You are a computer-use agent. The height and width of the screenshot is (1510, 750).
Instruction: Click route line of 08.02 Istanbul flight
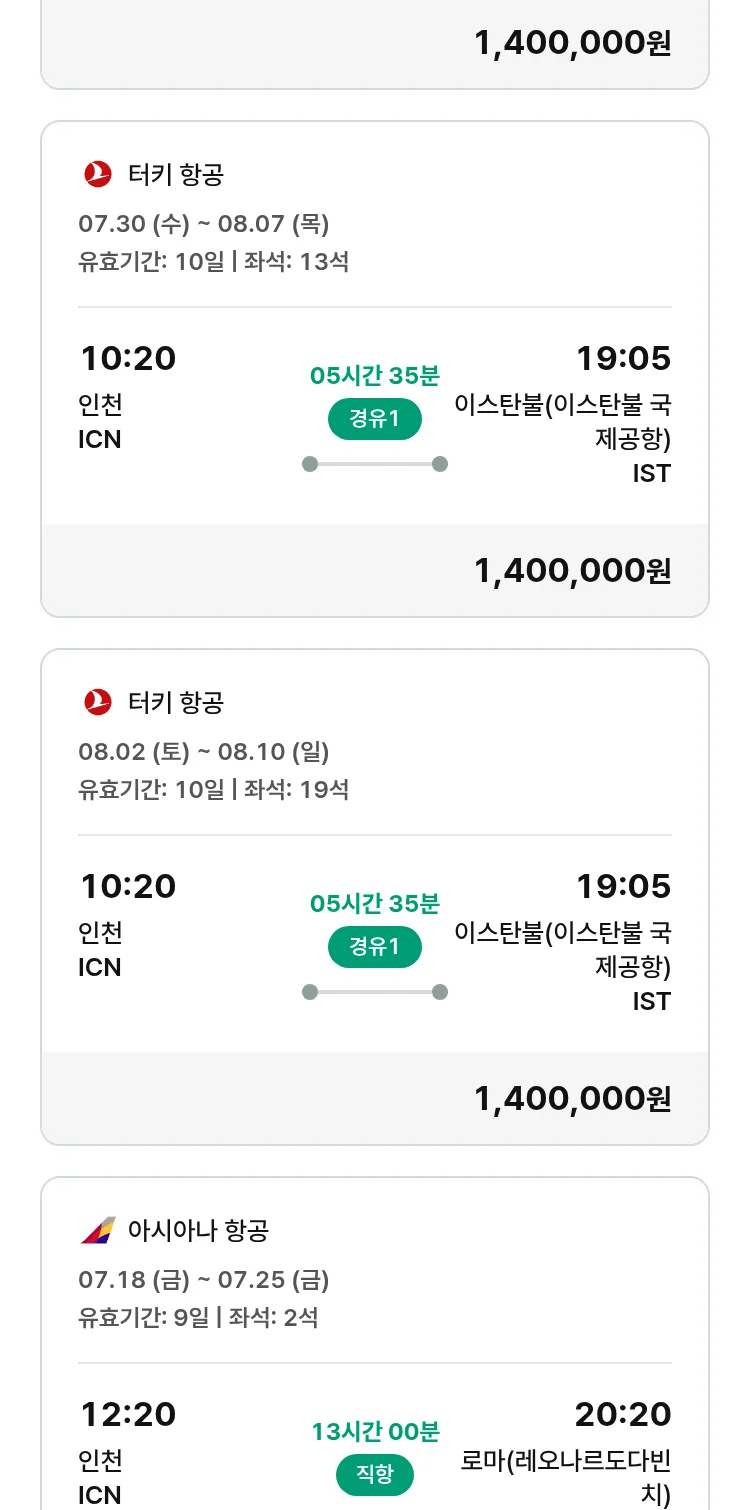tap(375, 992)
